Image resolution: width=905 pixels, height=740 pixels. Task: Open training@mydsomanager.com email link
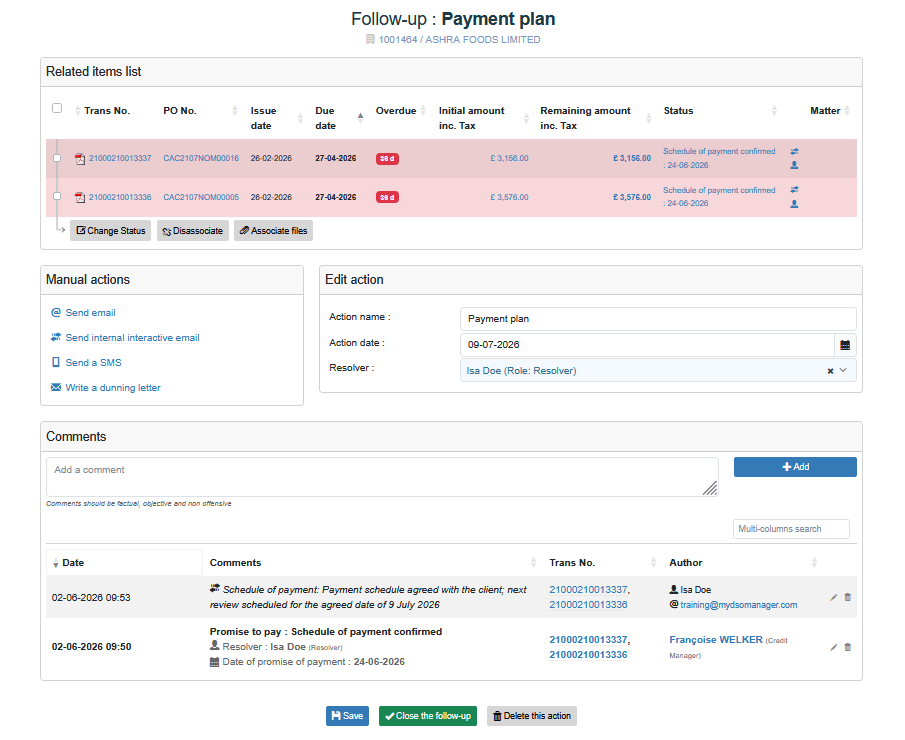[739, 605]
